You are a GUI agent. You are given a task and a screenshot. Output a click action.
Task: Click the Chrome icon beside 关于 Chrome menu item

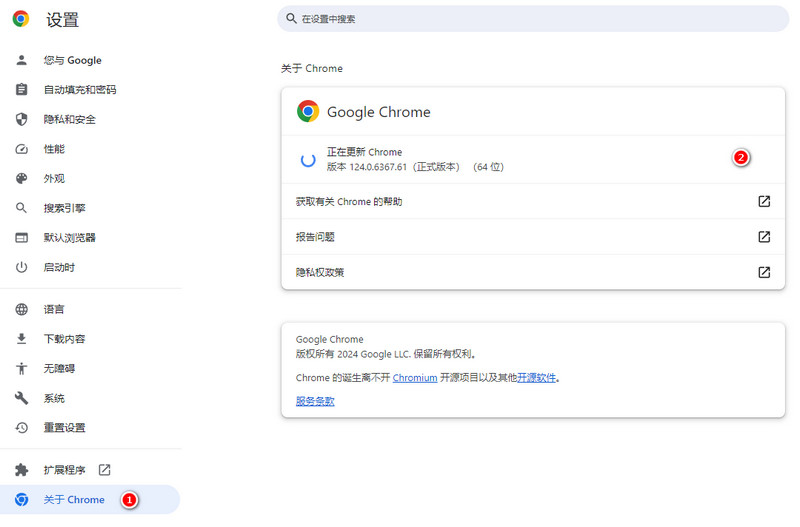21,499
